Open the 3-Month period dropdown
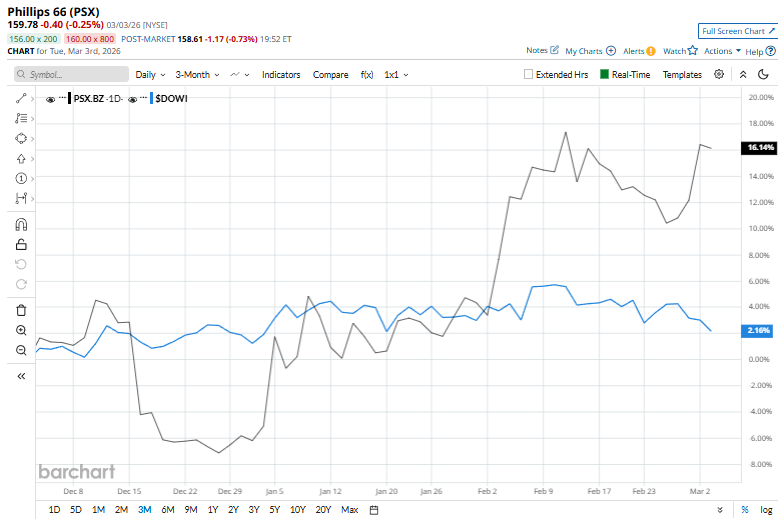Viewport: 778px width, 522px height. click(197, 75)
